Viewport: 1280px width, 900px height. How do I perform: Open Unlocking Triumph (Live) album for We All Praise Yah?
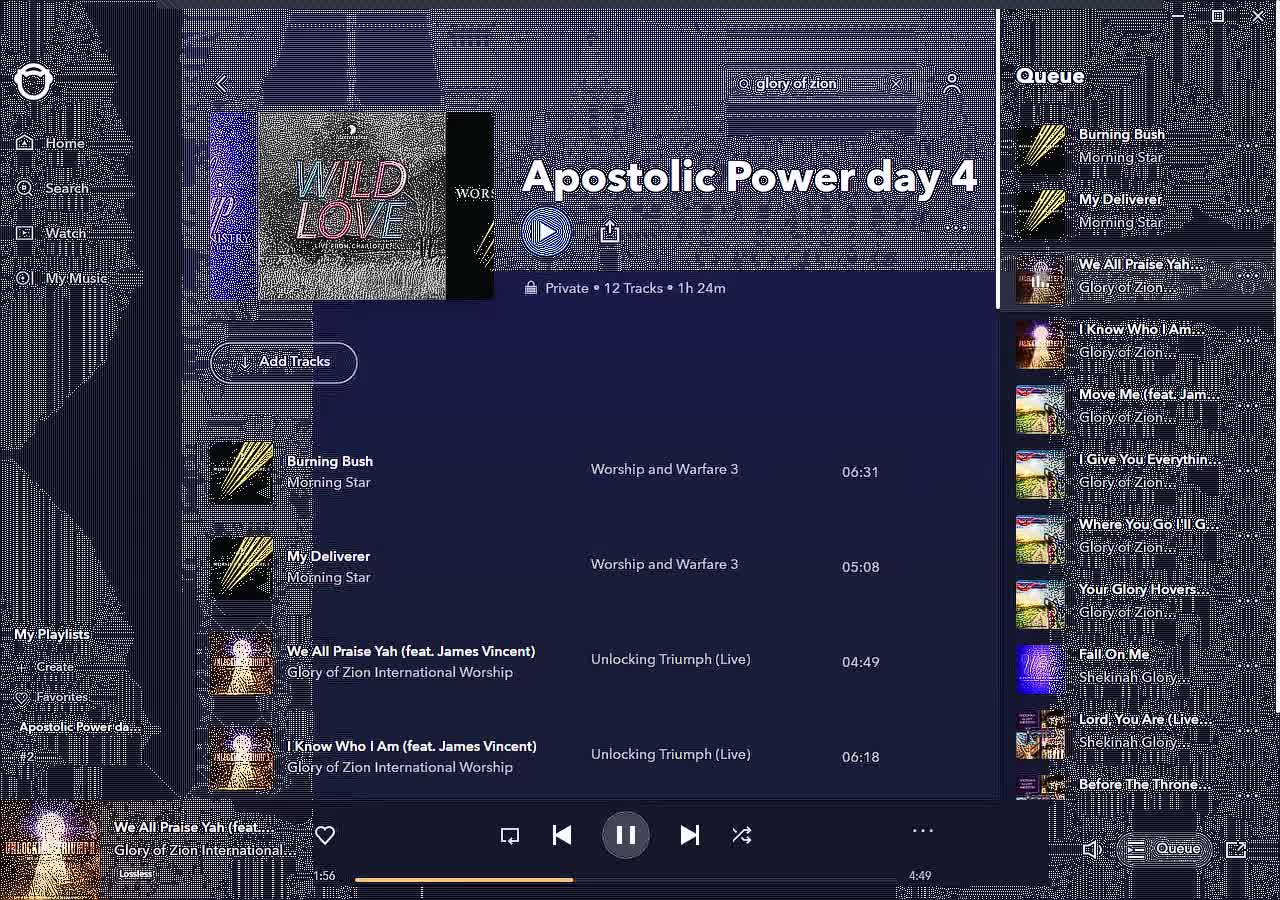tap(670, 659)
